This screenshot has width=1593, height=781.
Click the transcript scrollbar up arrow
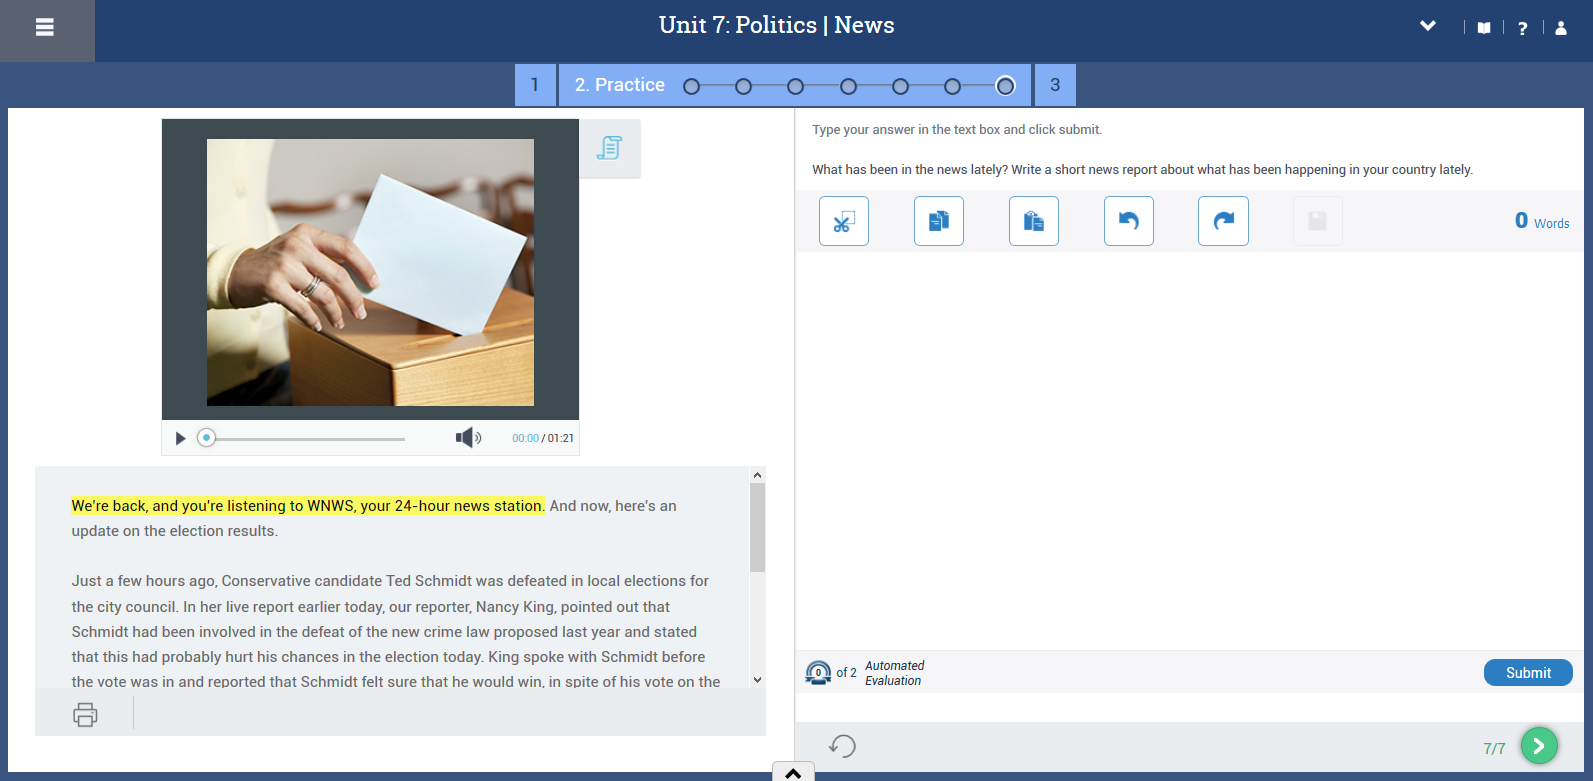coord(757,475)
